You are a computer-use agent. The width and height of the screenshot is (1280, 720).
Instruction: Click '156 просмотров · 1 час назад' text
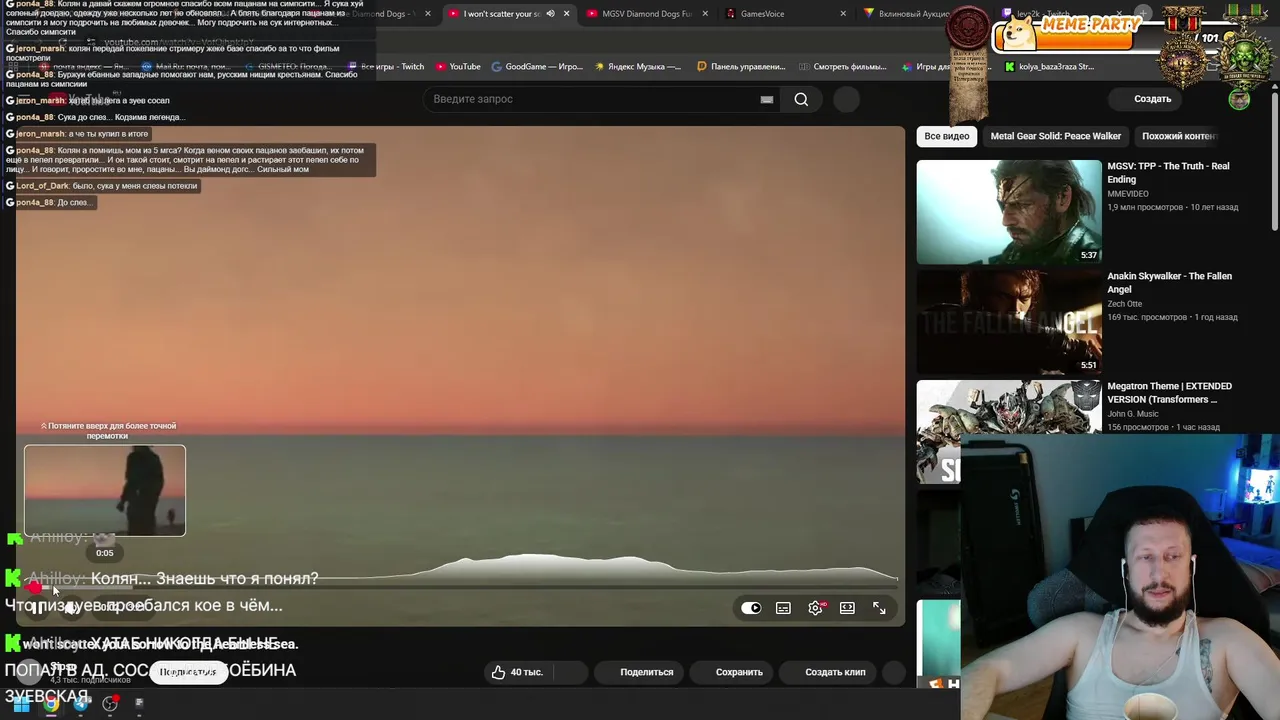tap(1163, 427)
